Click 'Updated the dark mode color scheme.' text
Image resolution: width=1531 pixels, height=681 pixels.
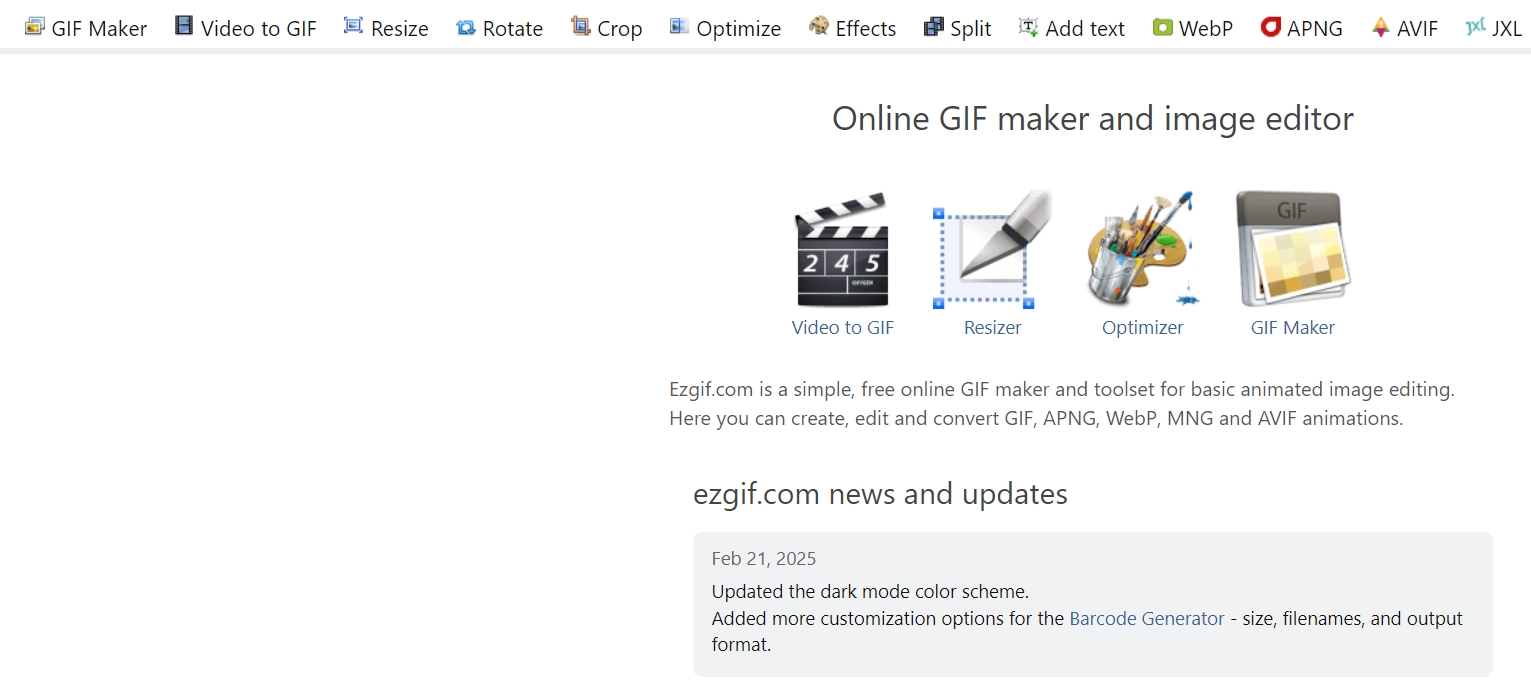point(870,591)
